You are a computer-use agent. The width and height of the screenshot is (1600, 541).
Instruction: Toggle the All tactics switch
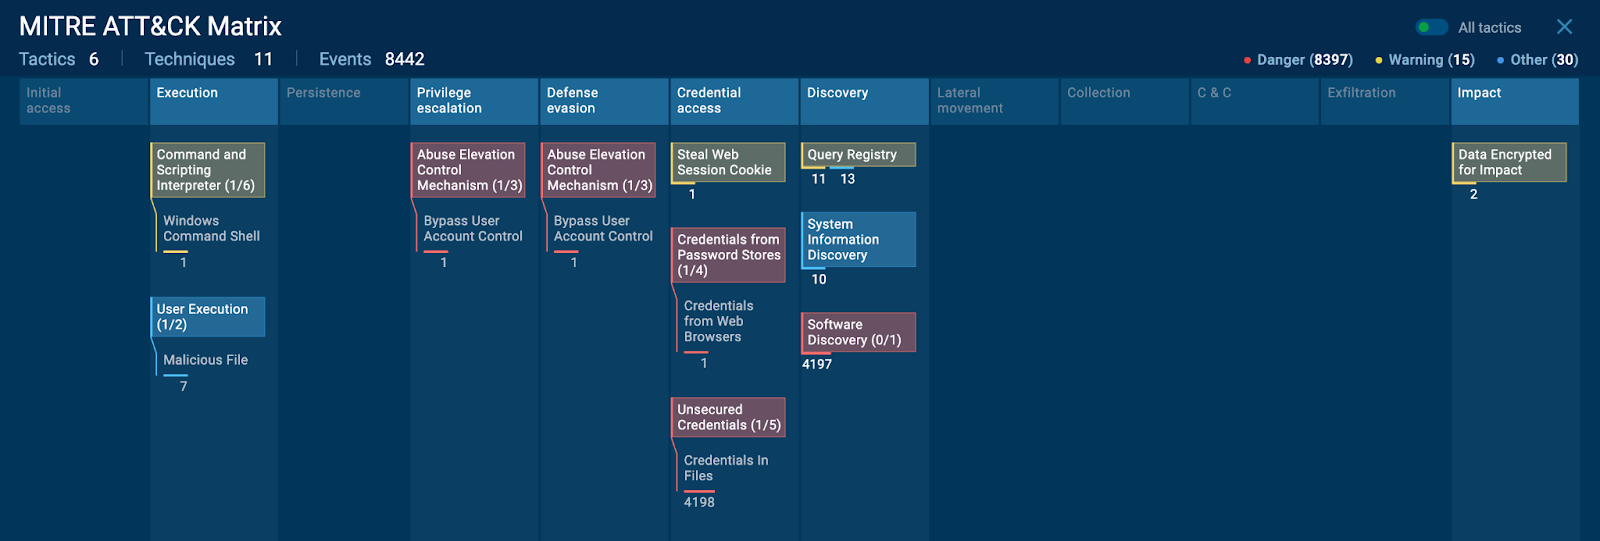(x=1432, y=27)
